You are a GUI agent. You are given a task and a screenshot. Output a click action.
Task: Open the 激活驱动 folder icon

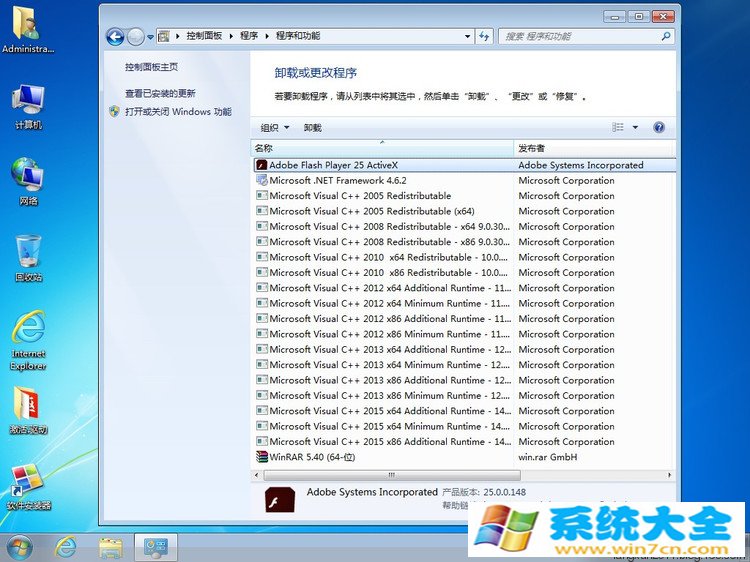click(x=28, y=410)
